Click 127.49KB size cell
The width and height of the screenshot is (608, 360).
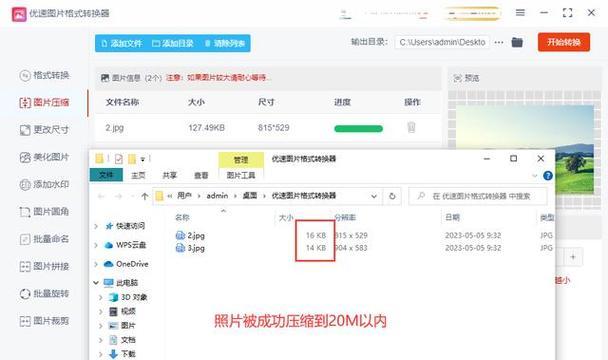(206, 128)
